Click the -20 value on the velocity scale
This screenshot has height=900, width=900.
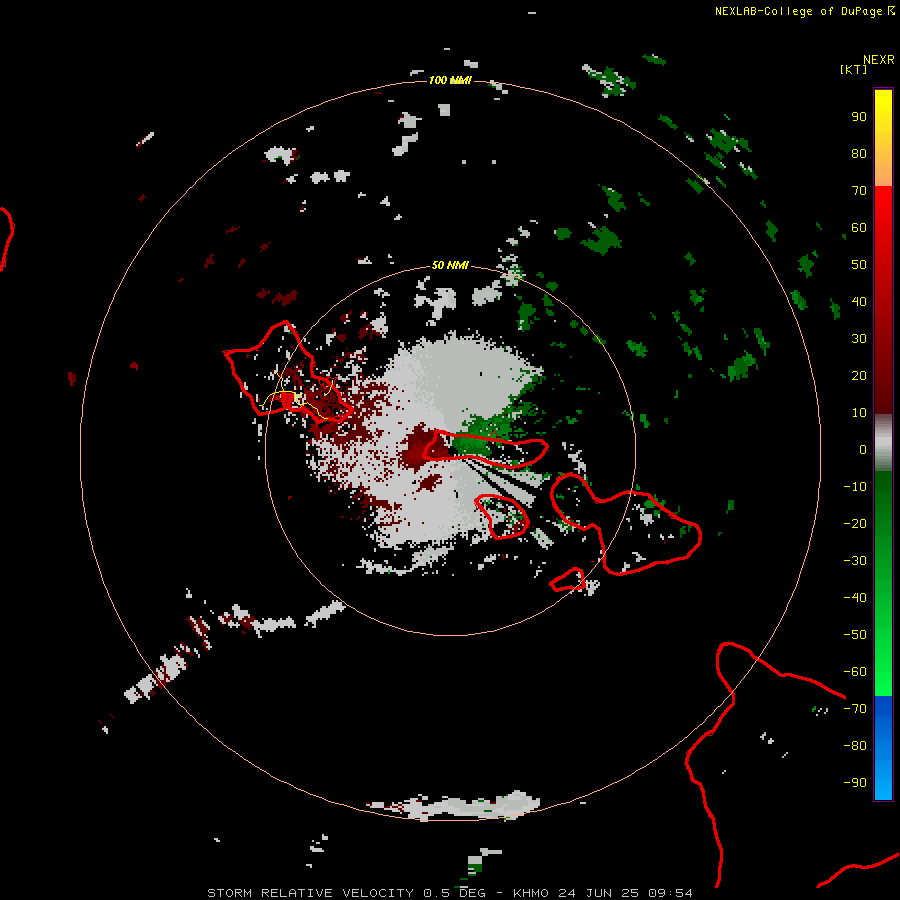click(855, 523)
